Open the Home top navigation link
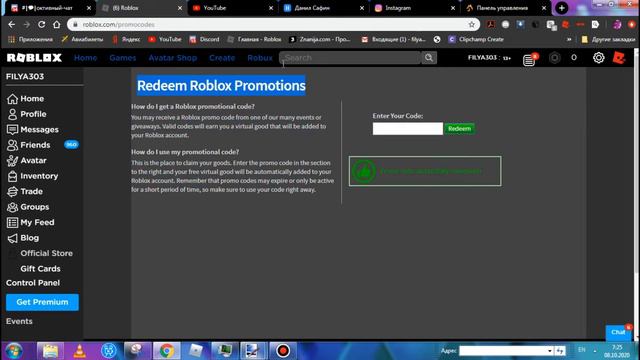This screenshot has width=640, height=360. [85, 58]
